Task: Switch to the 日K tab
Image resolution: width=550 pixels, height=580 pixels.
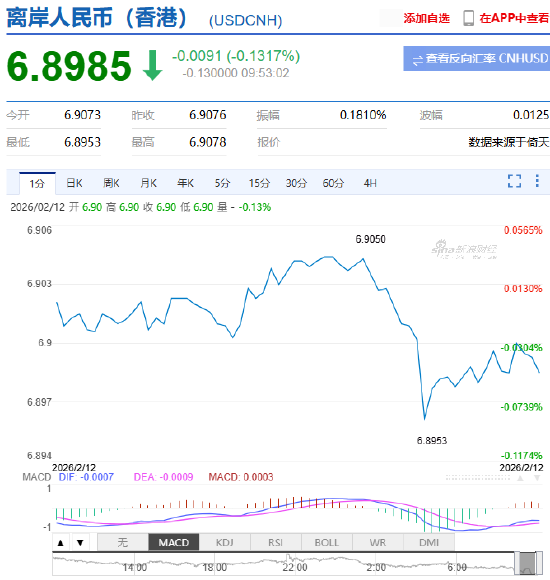Action: click(x=74, y=183)
